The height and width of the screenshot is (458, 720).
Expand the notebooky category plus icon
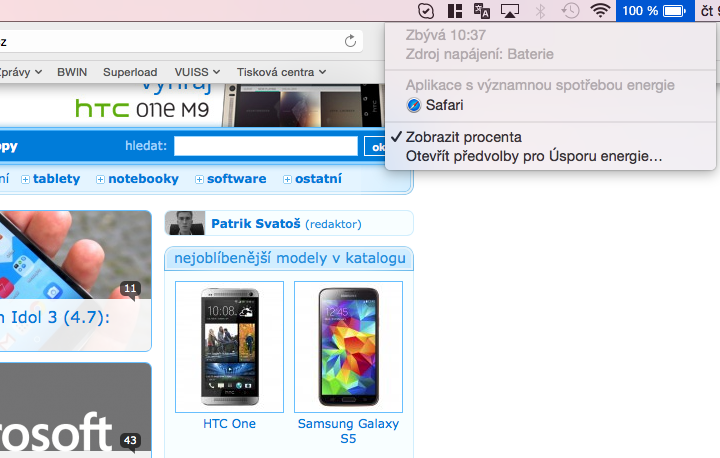point(100,179)
